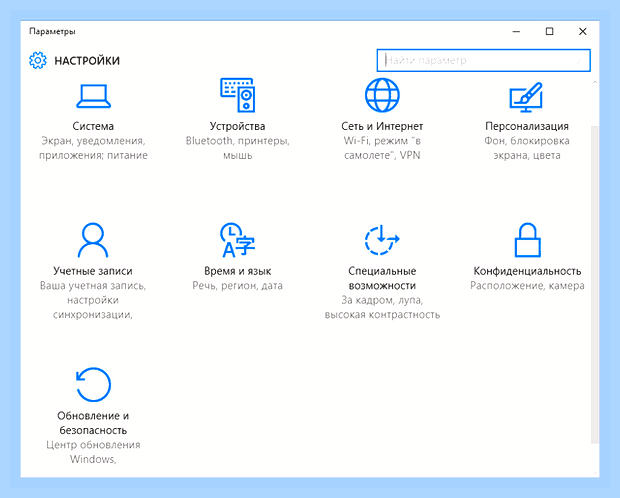Click description 'Расположение, камера'
620x498 pixels.
(527, 286)
